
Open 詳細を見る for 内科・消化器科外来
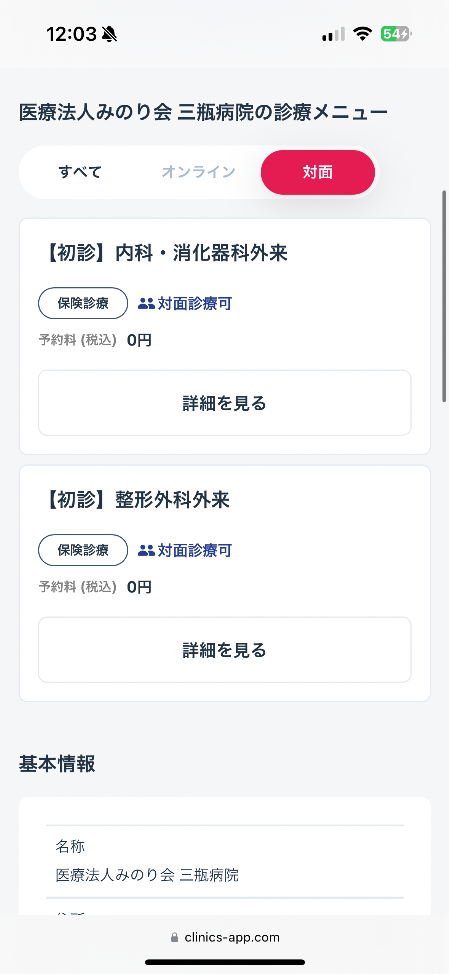[225, 403]
